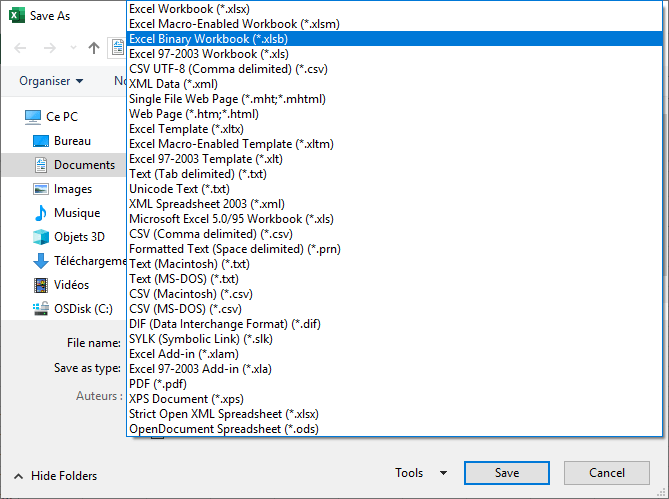Open Musique folder in sidebar
This screenshot has width=669, height=499.
(77, 213)
